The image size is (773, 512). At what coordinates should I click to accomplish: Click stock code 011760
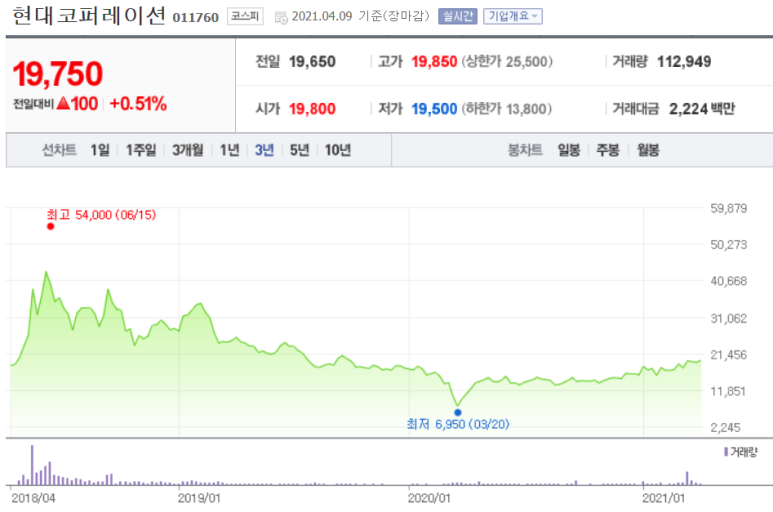click(196, 18)
